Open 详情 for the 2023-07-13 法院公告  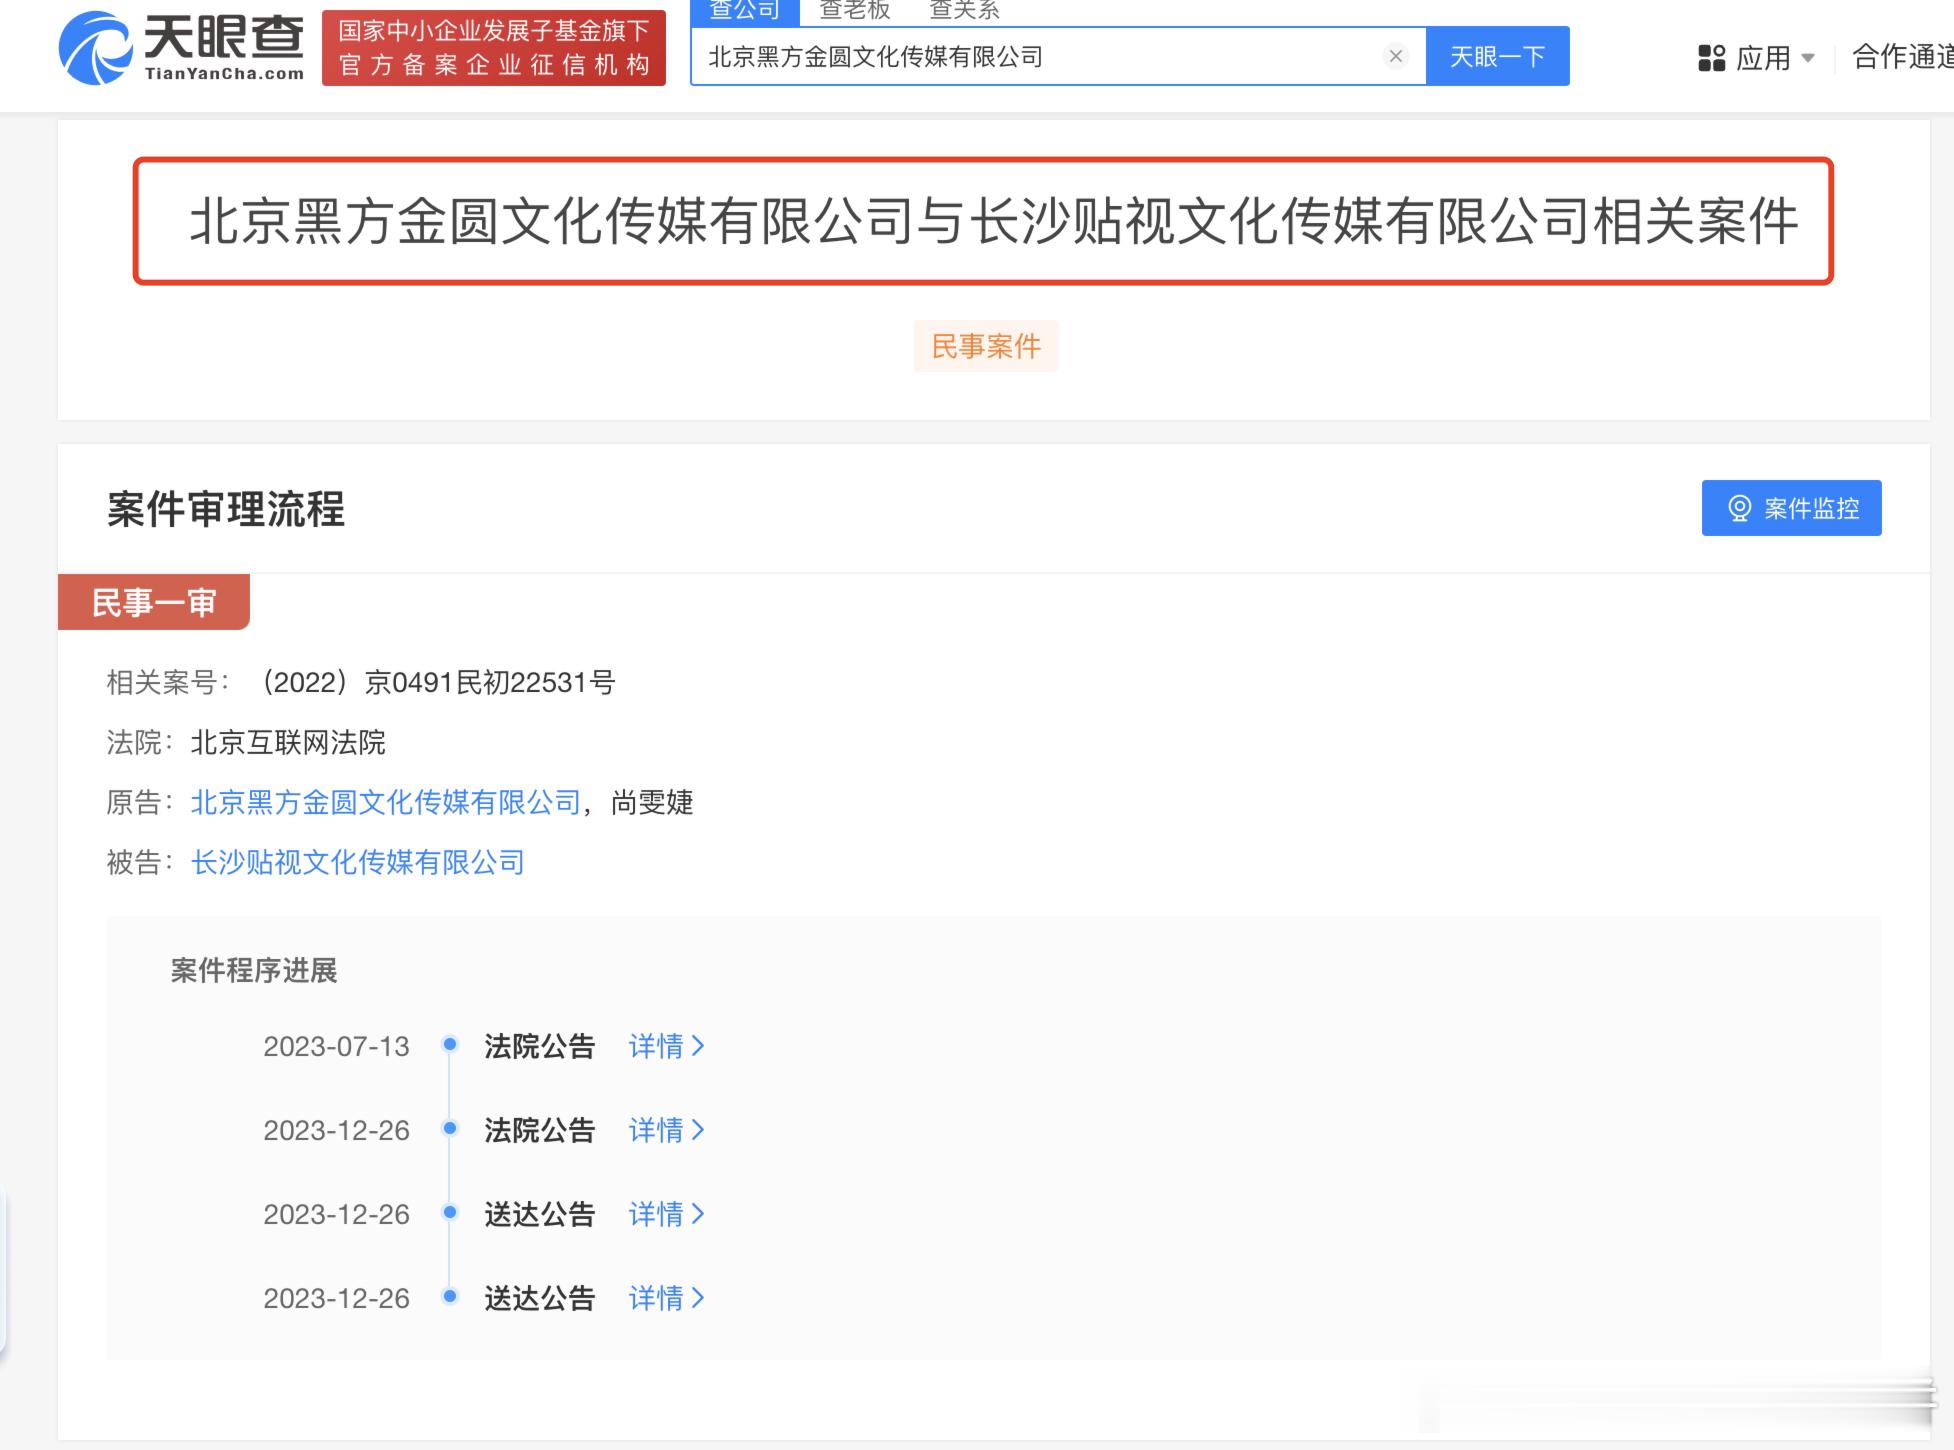point(666,1046)
